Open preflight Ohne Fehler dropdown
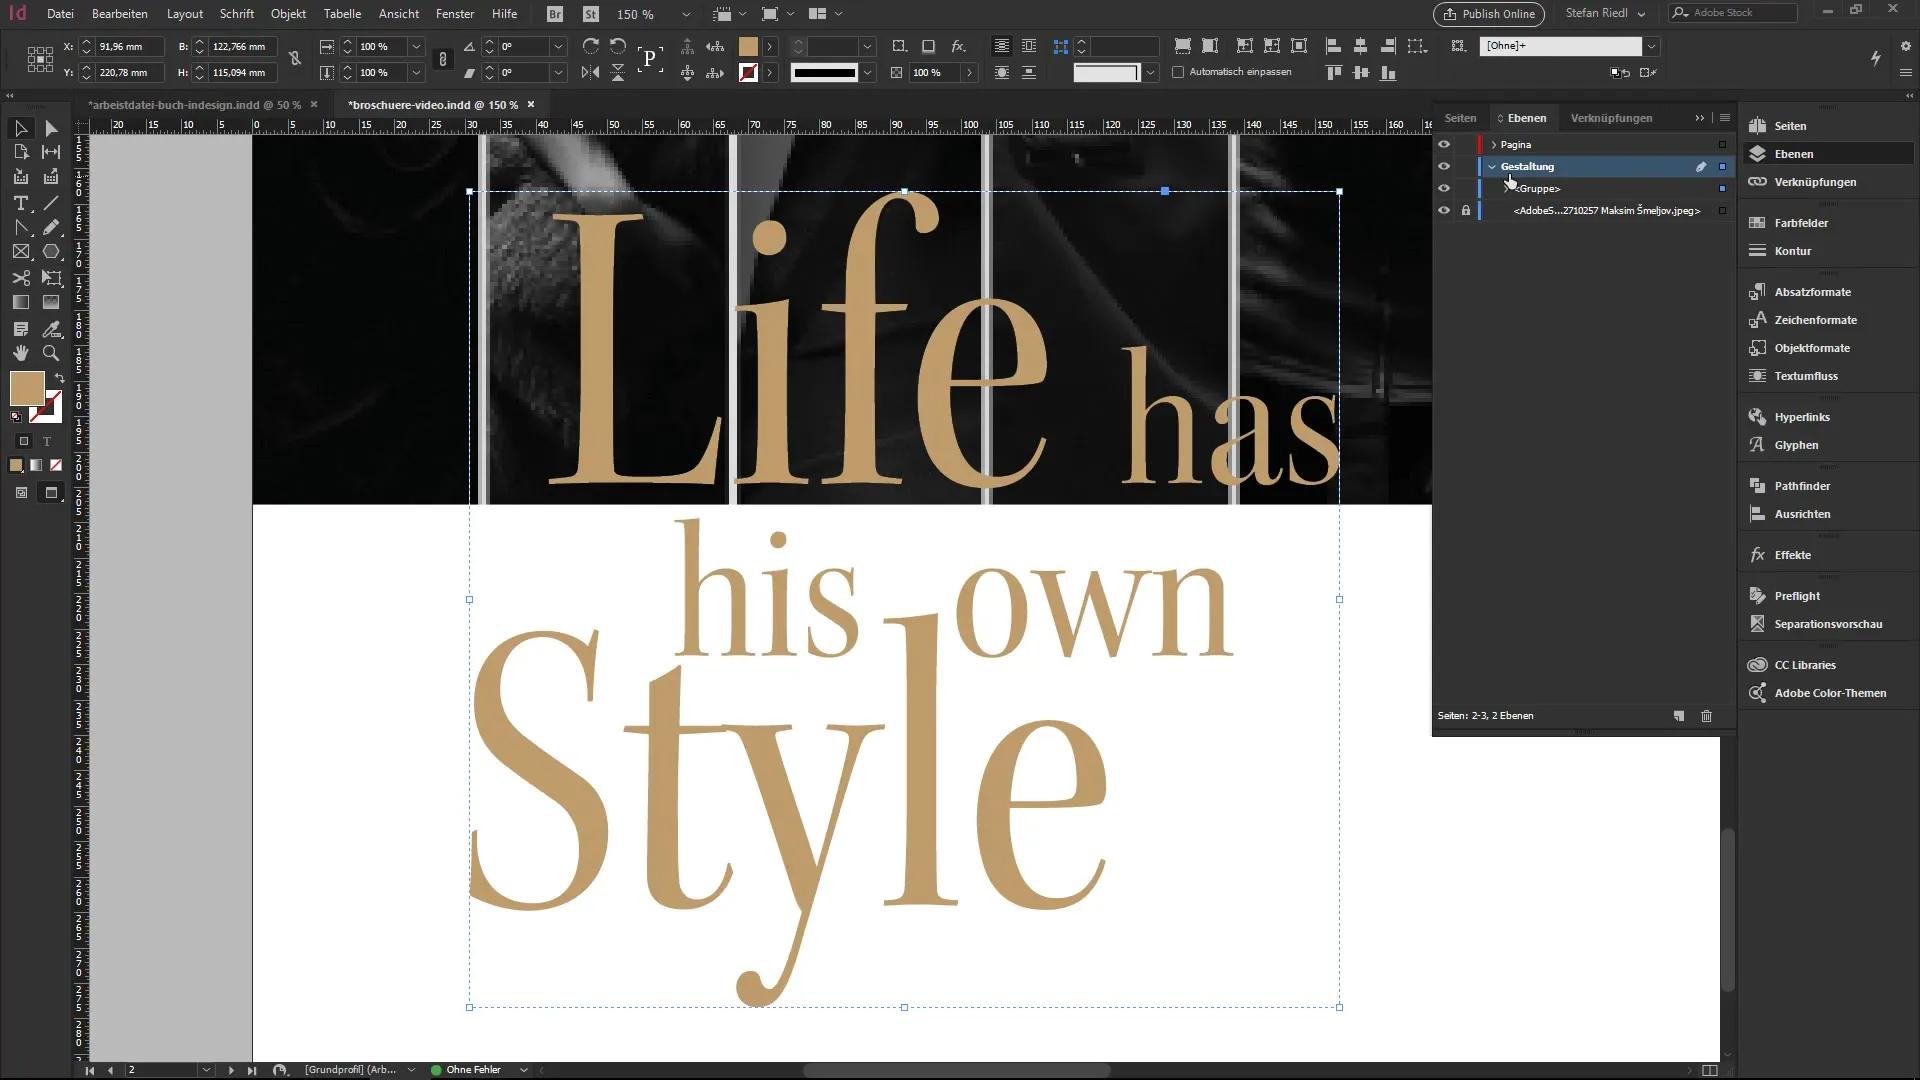 coord(523,1070)
